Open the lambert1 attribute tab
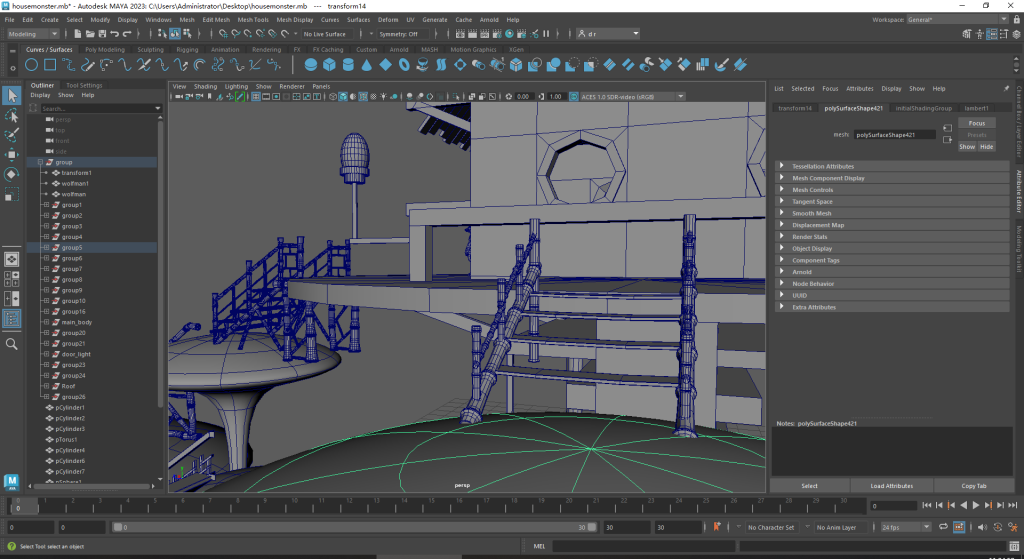 point(976,108)
